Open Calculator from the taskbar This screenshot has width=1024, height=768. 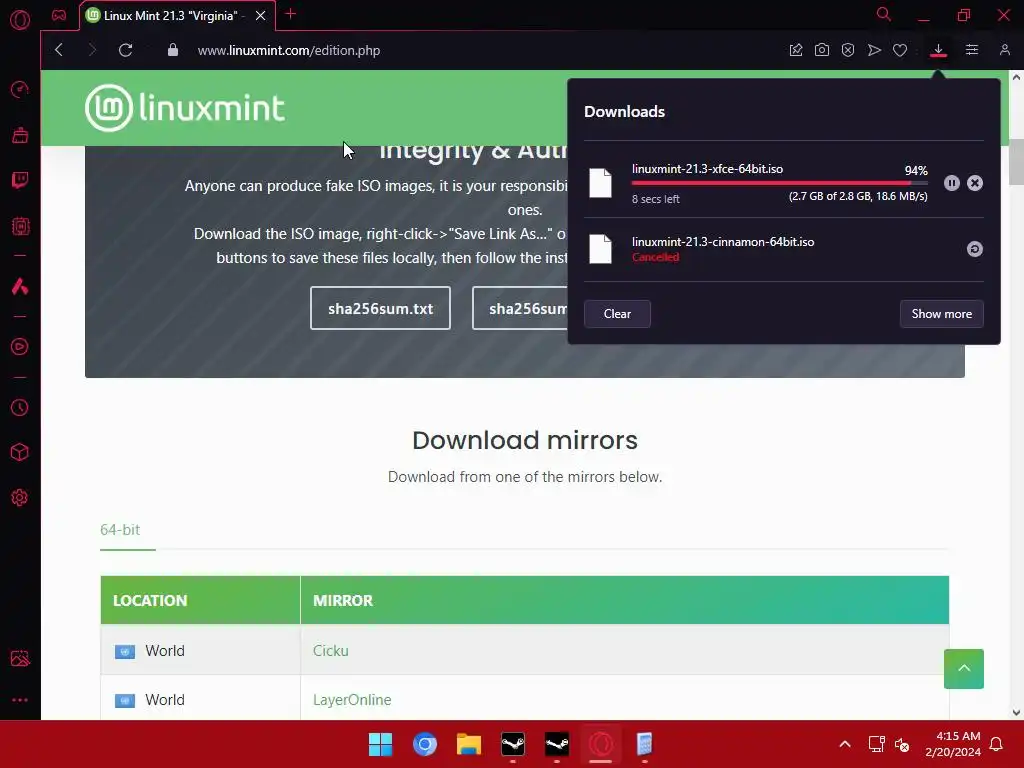645,744
